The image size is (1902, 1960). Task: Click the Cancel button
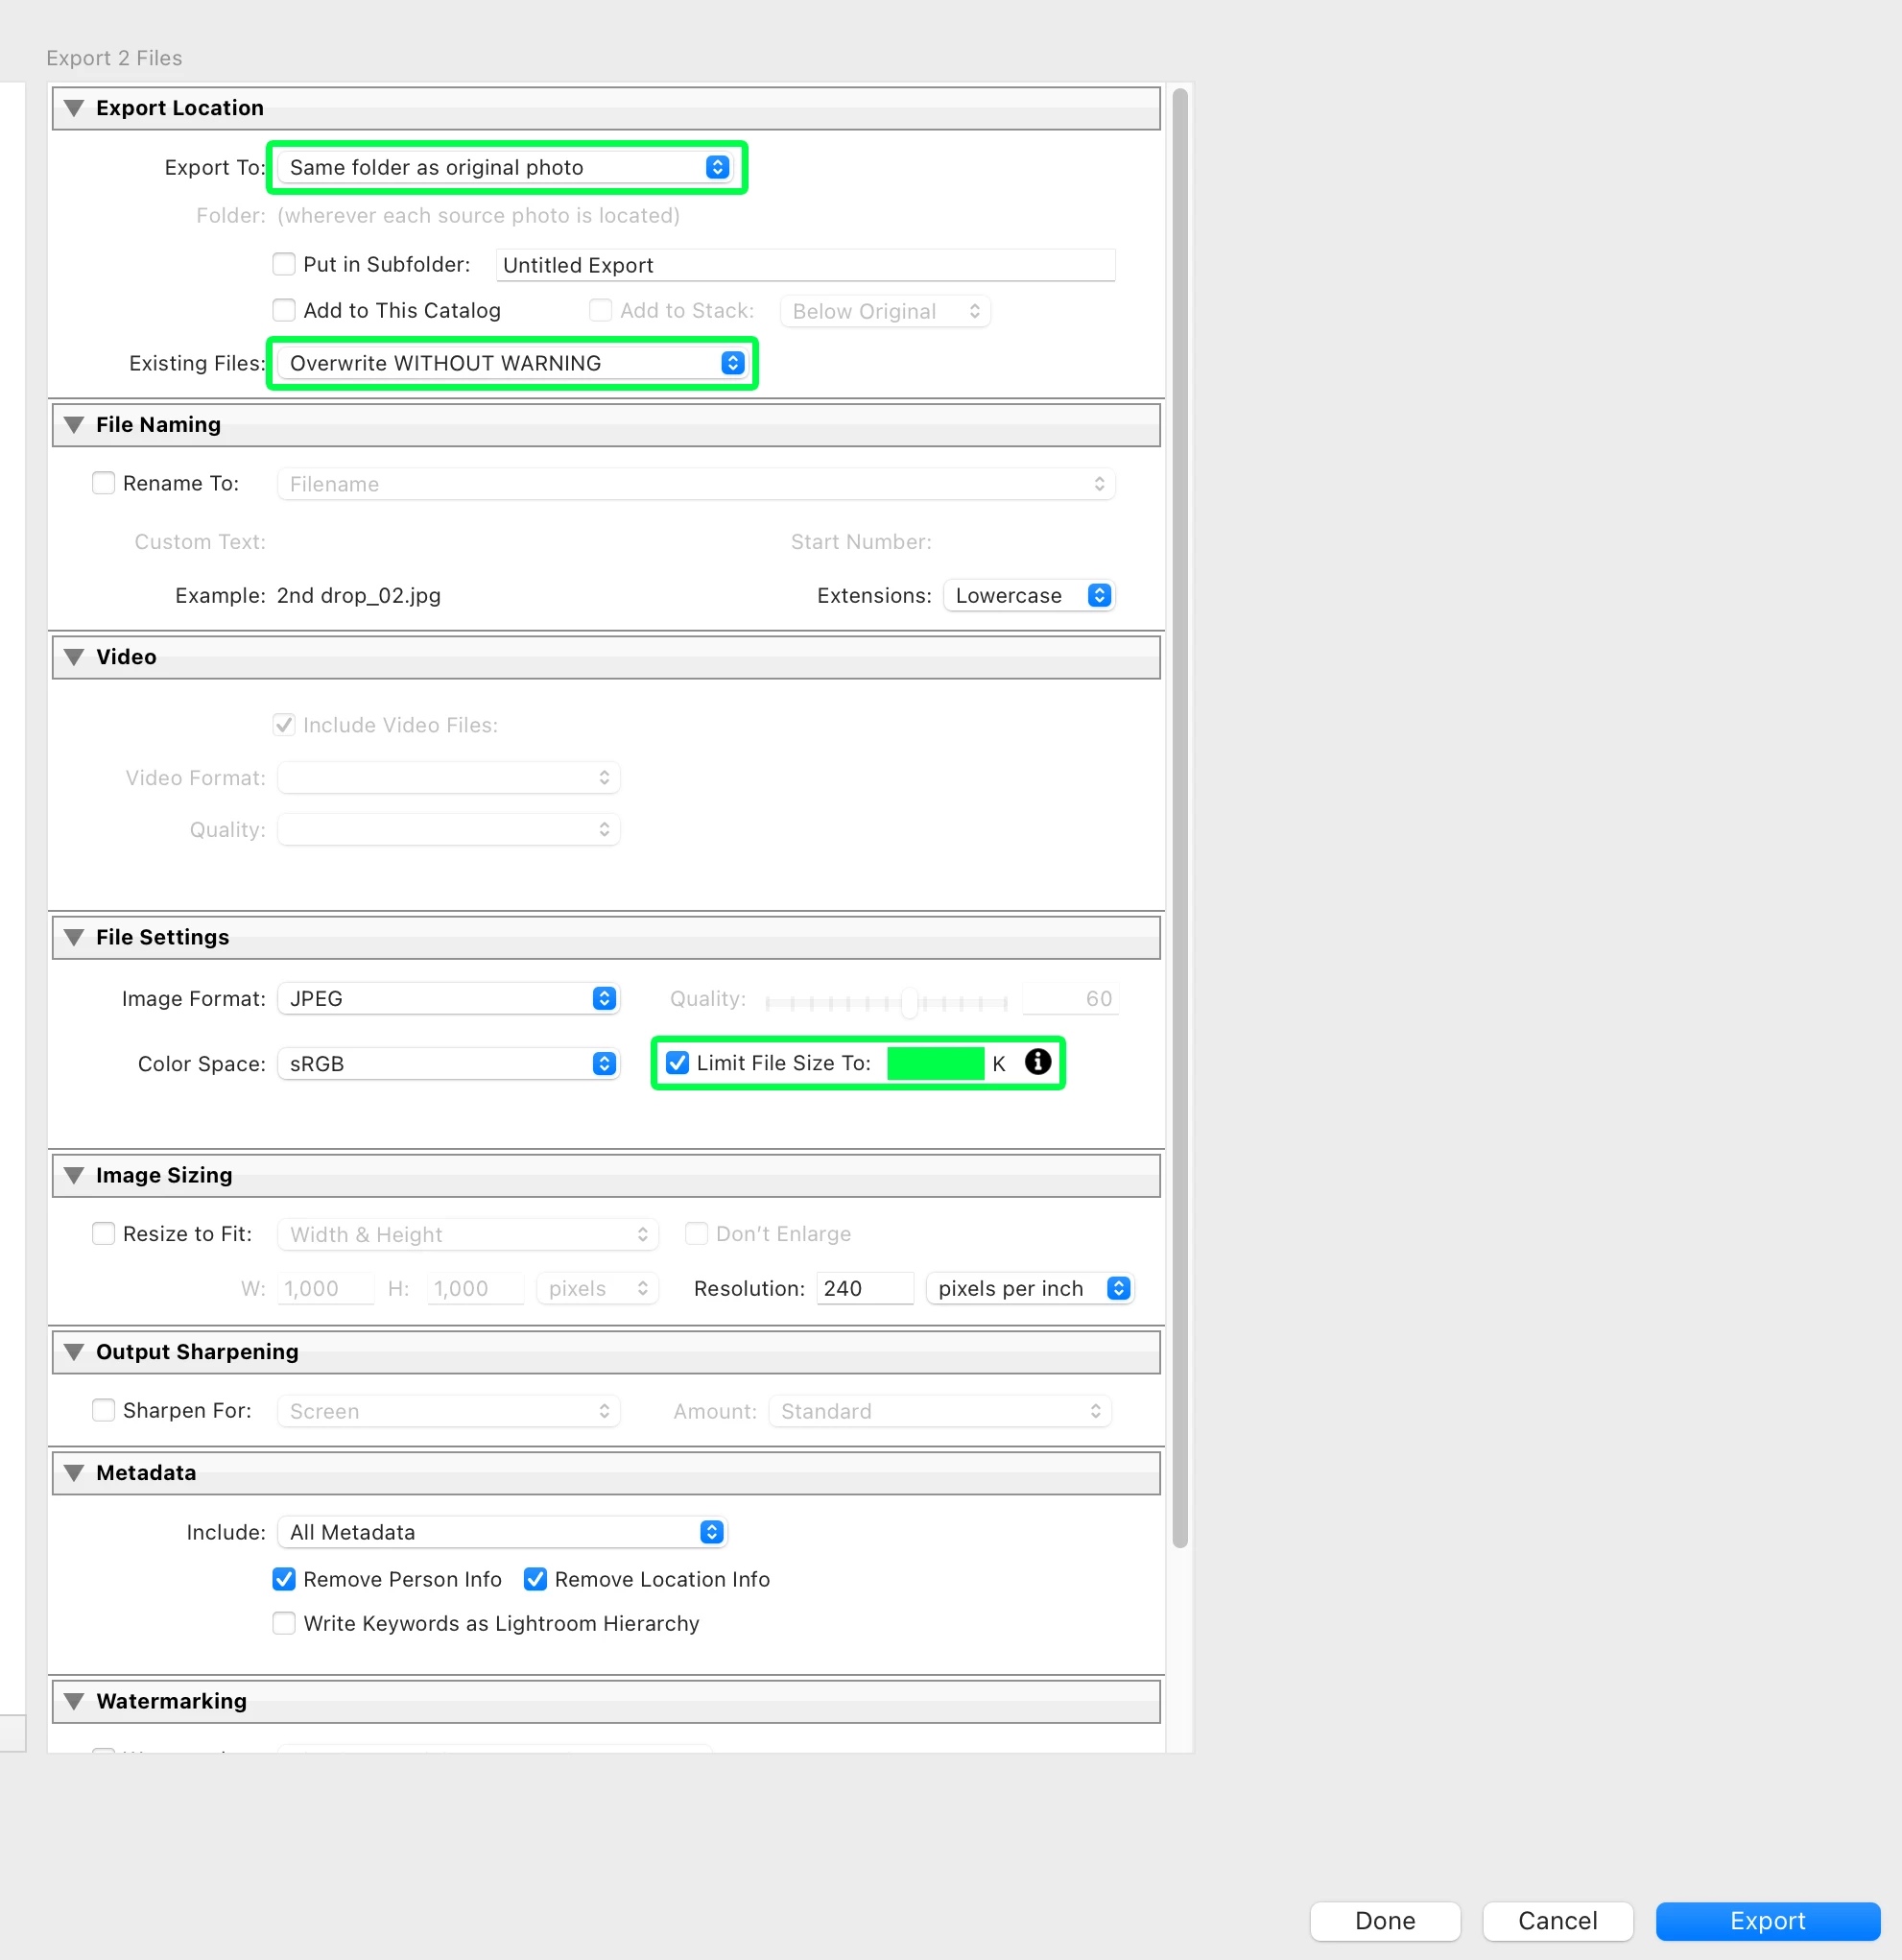1557,1921
